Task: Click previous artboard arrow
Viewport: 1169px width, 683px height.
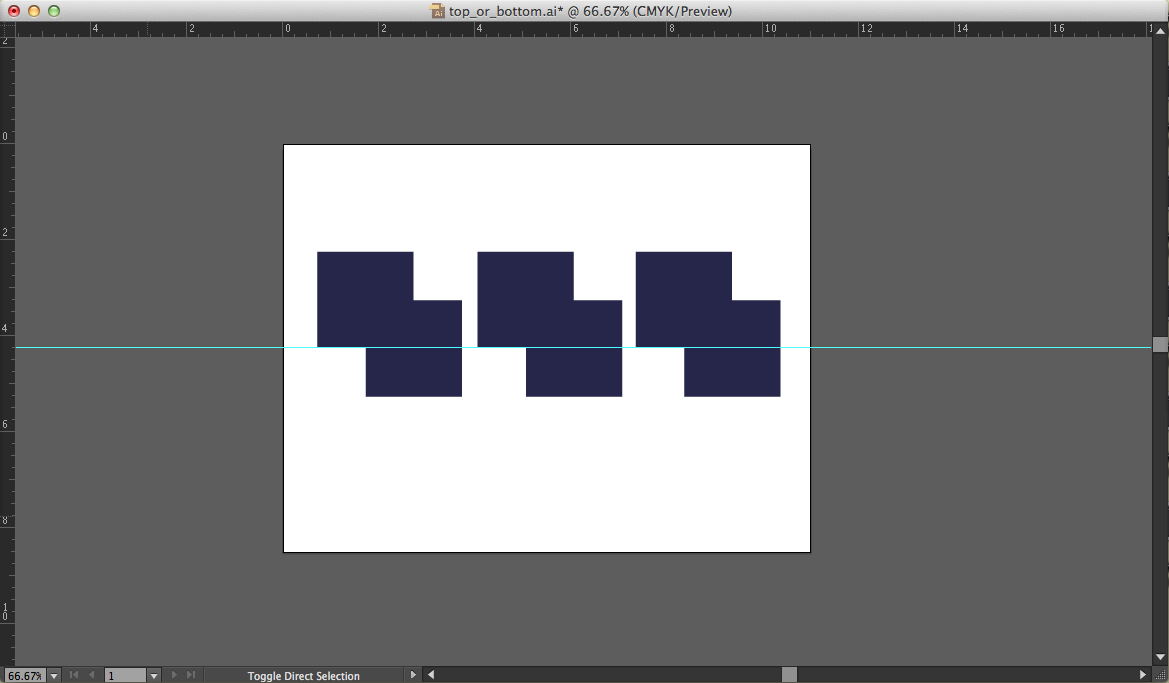Action: [x=91, y=676]
